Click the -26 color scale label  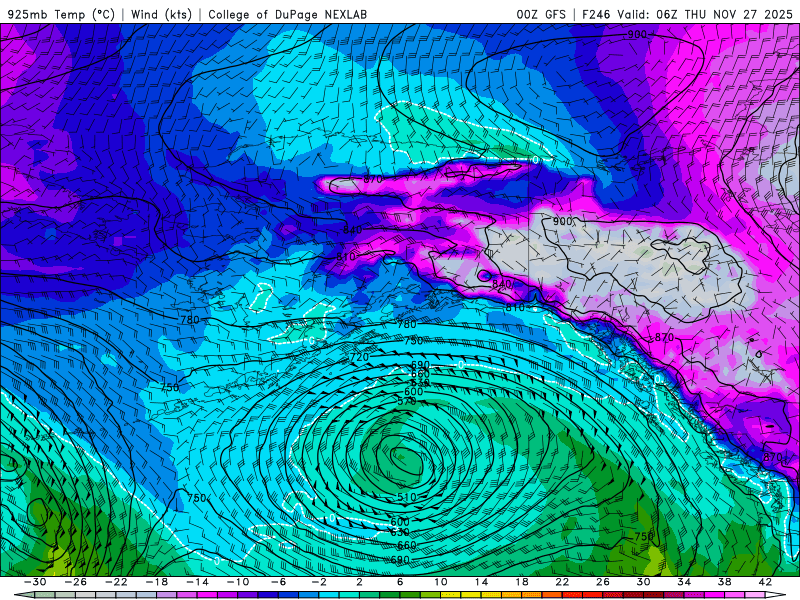pos(76,582)
